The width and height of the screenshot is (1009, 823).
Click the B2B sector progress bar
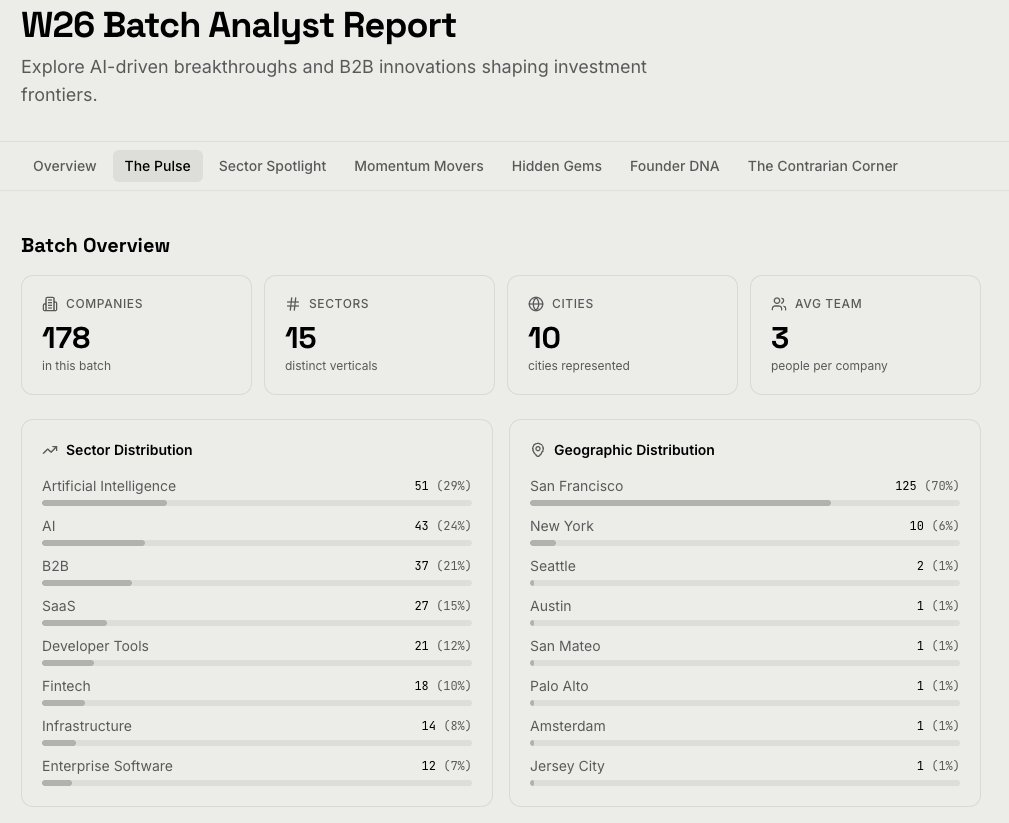tap(257, 583)
